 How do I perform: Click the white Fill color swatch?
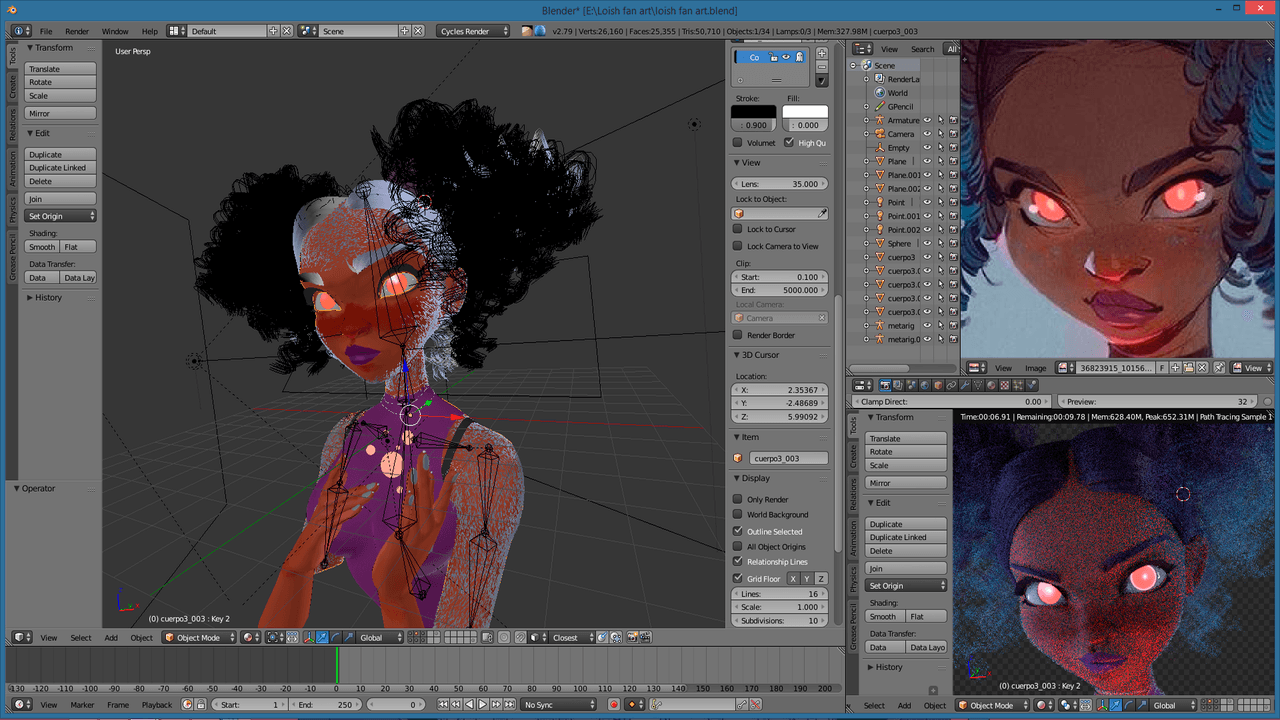[805, 111]
